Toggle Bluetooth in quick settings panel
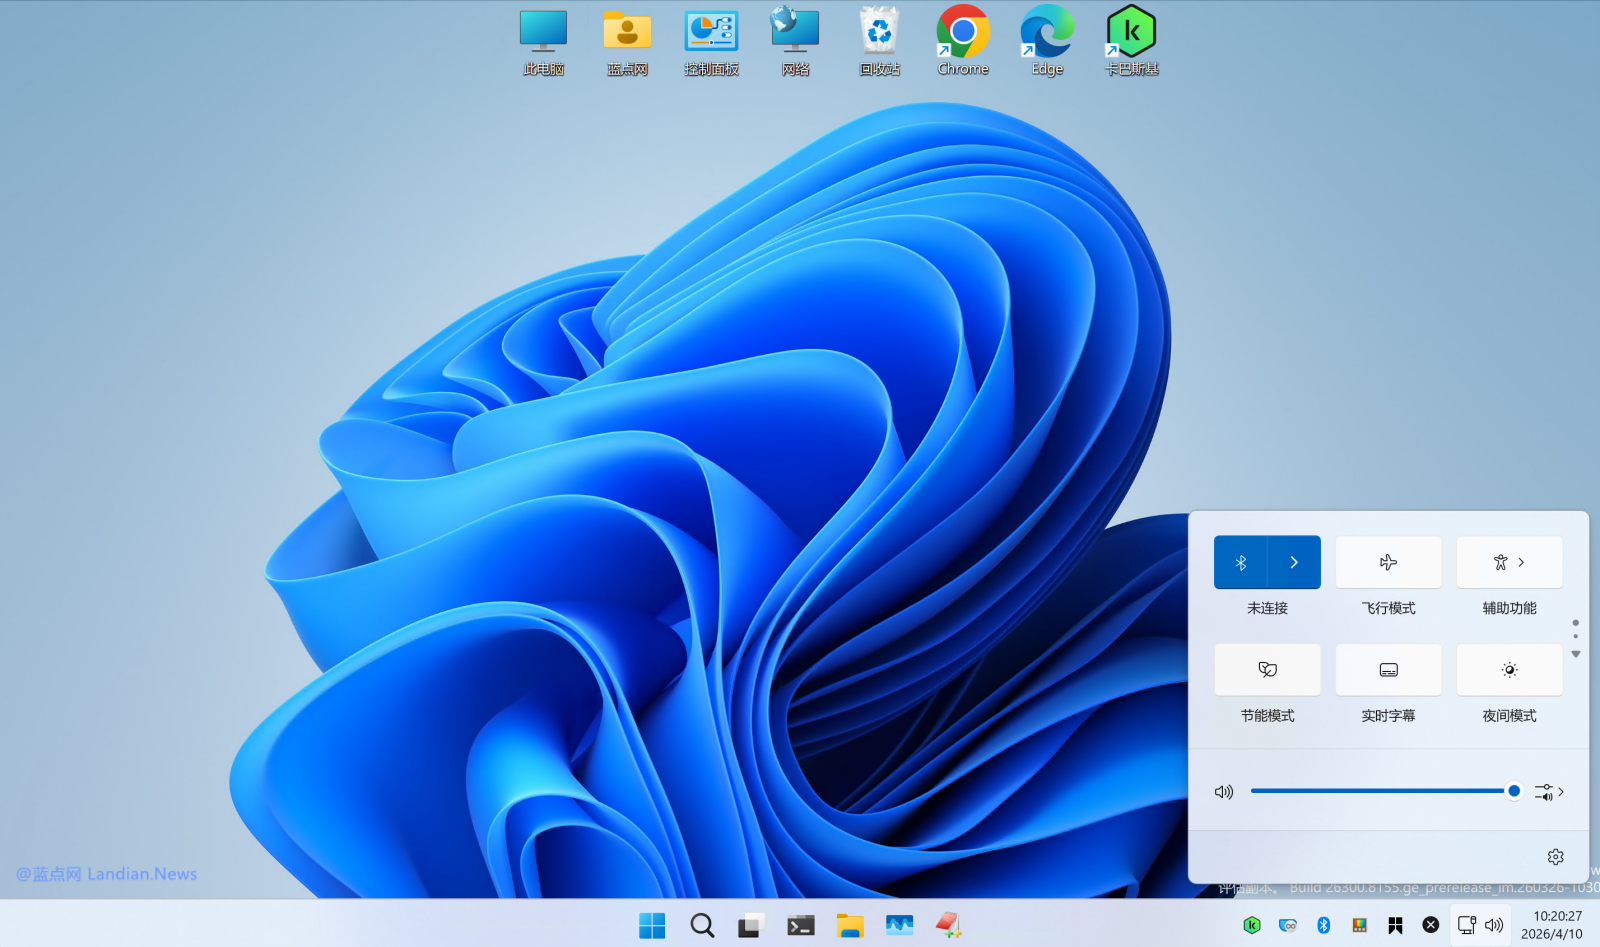1600x947 pixels. tap(1241, 563)
